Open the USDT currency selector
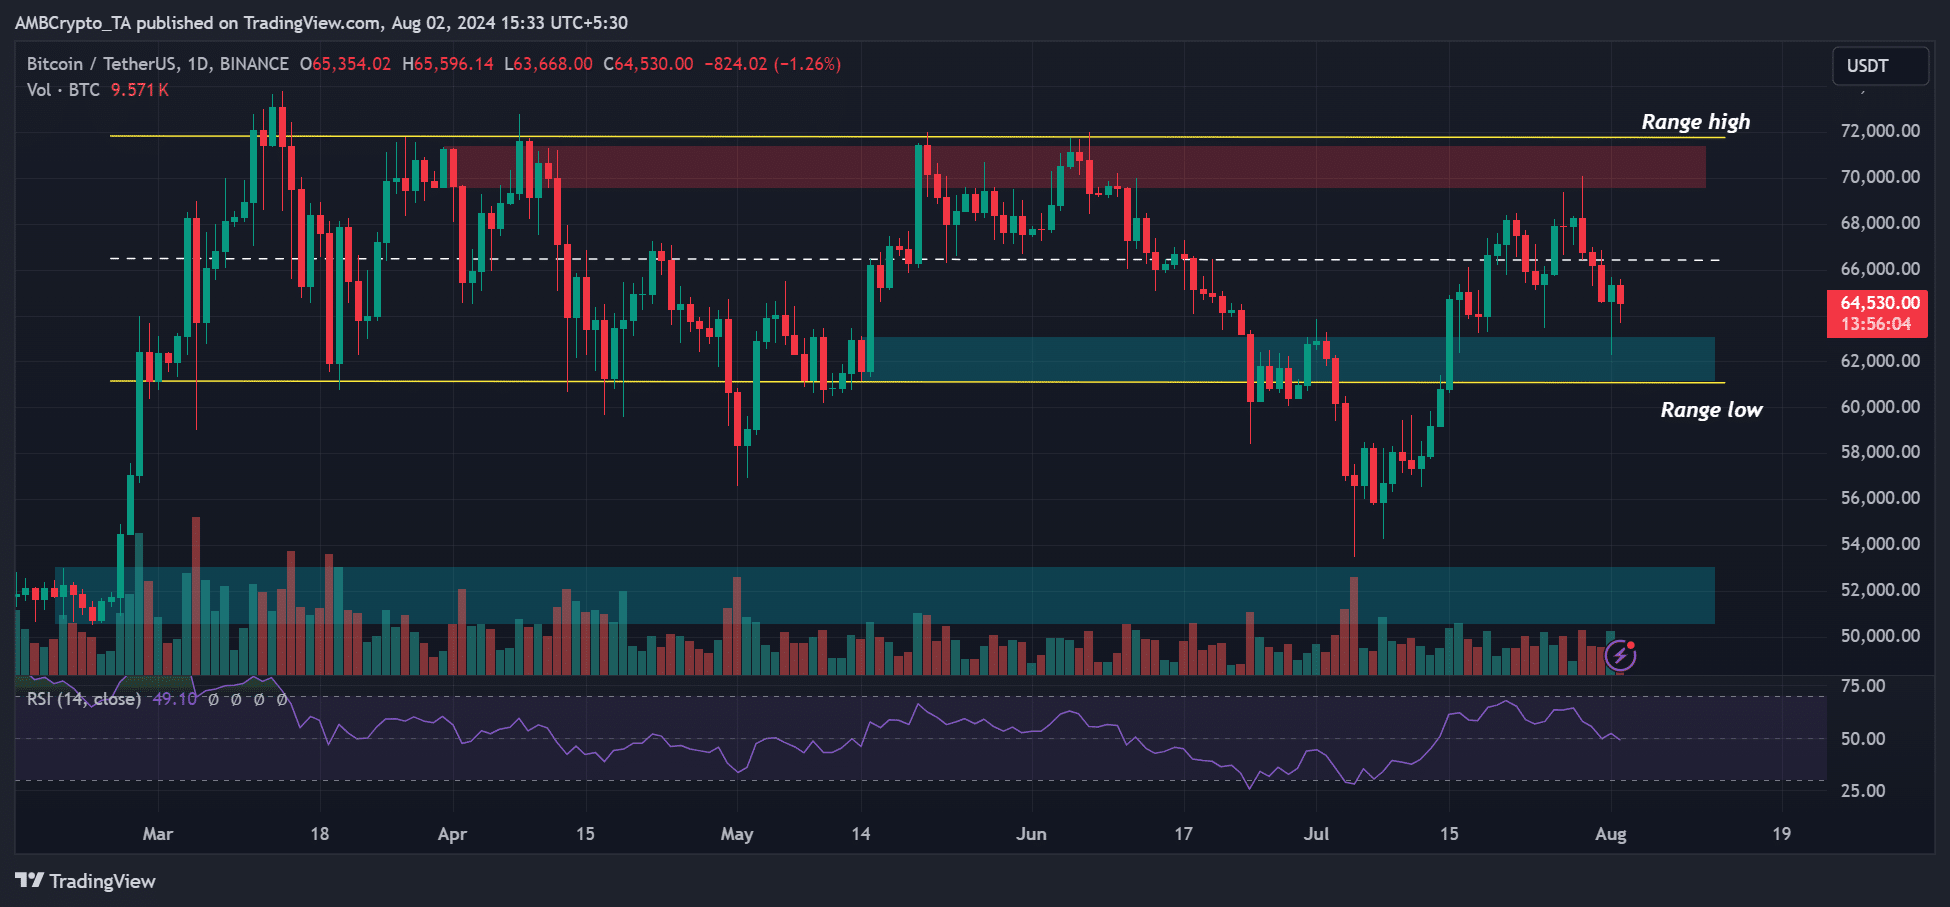The width and height of the screenshot is (1950, 907). click(1880, 66)
